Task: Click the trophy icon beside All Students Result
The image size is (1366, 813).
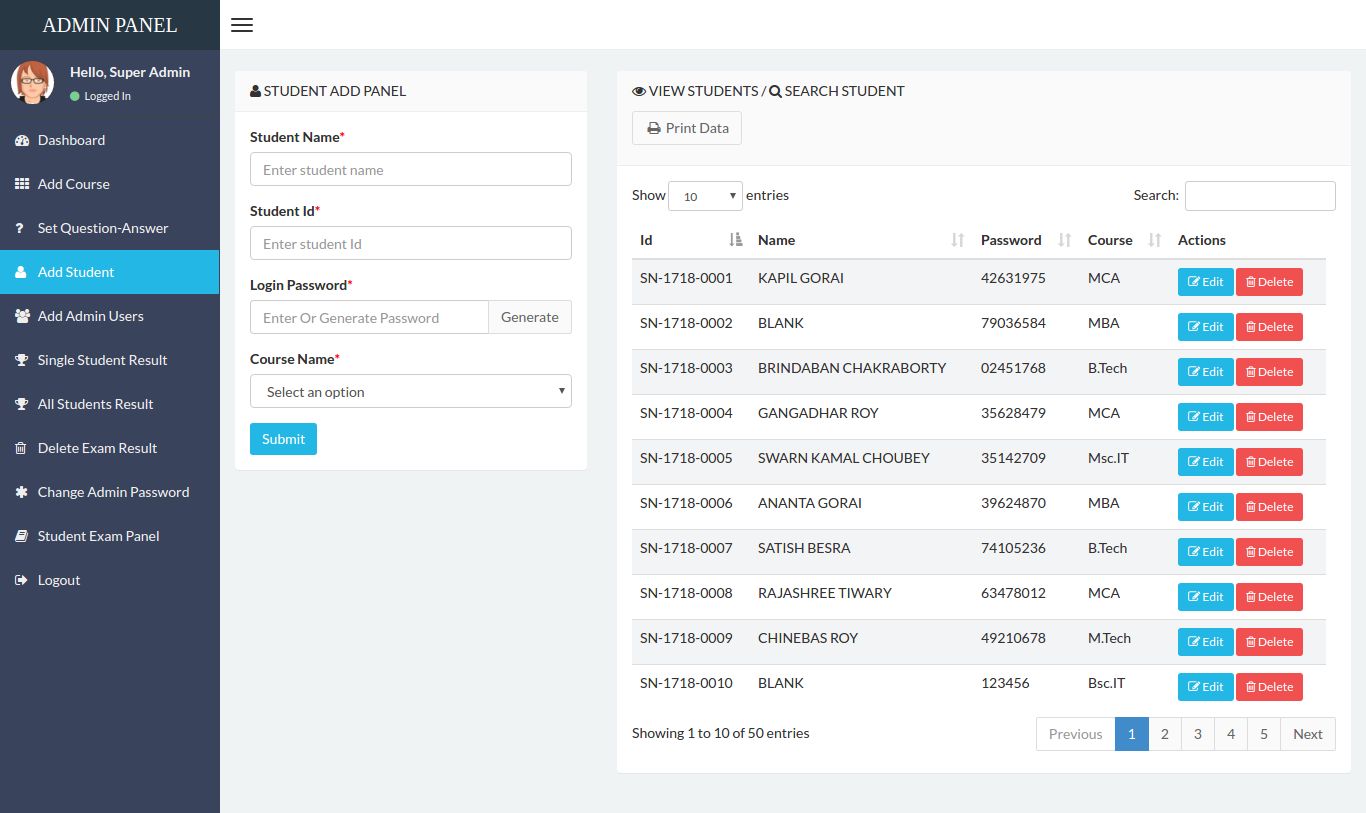Action: (21, 405)
